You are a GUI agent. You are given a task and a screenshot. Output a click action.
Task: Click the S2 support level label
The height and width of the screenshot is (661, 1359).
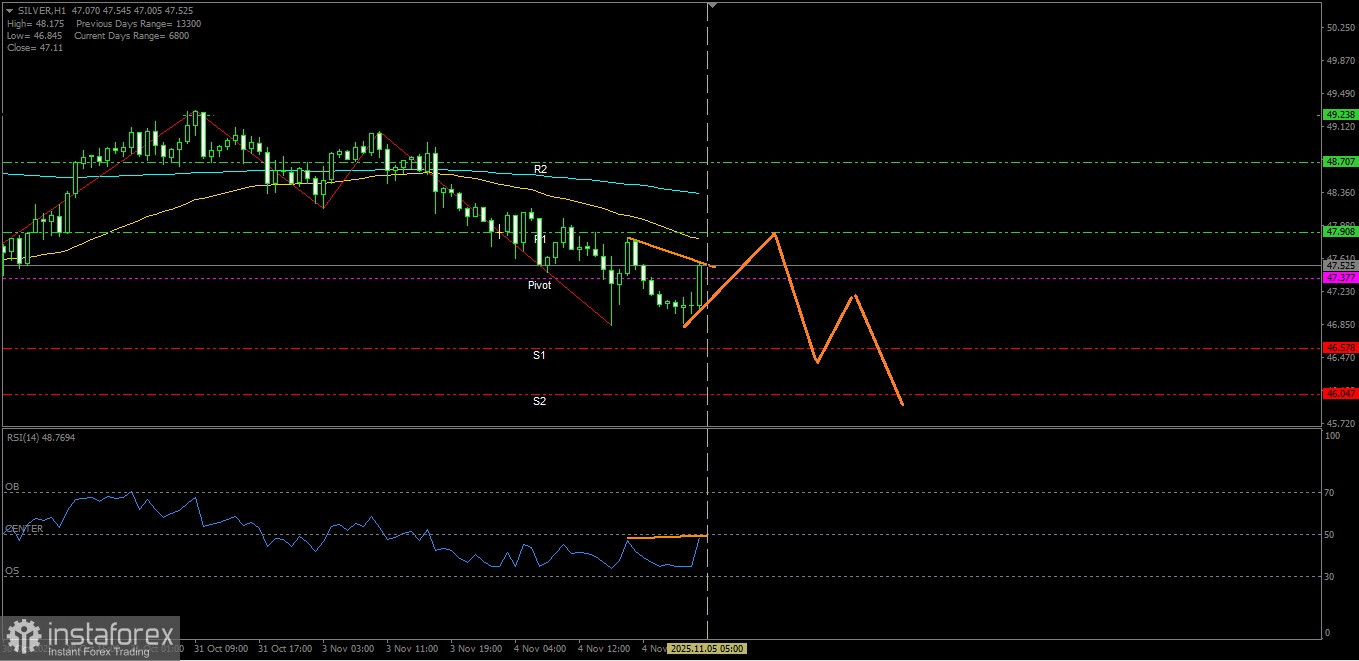[539, 401]
